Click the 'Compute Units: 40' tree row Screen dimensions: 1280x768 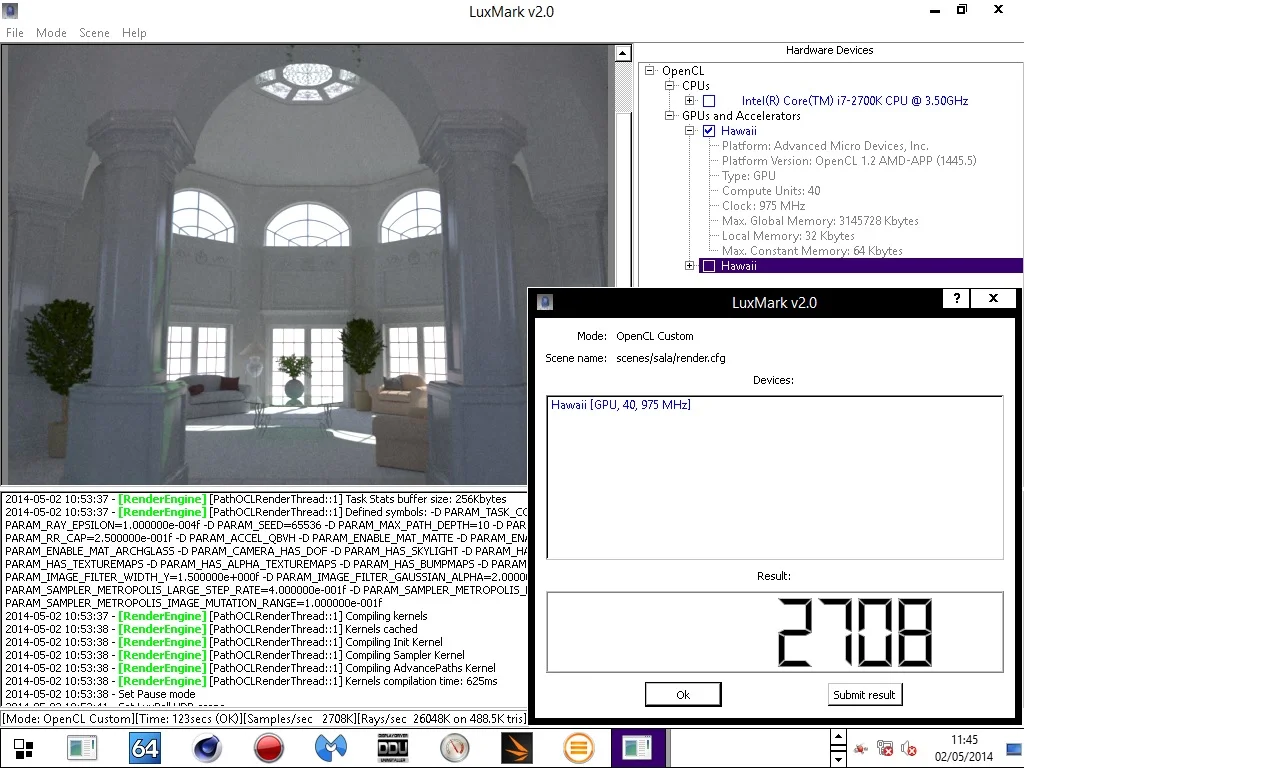771,191
